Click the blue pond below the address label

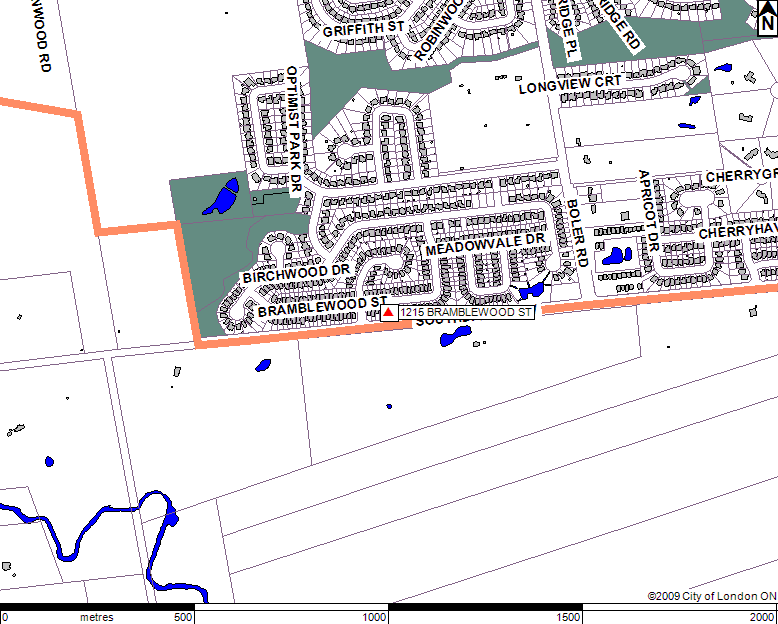[452, 338]
